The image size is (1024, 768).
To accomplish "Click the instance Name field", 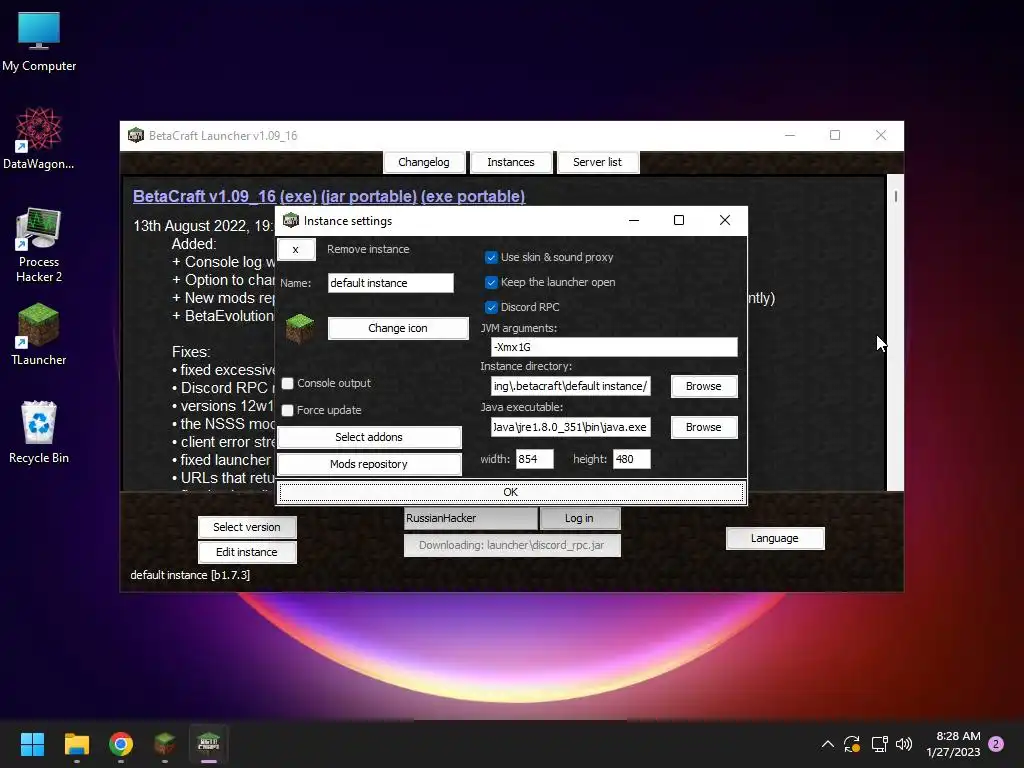I will [390, 283].
